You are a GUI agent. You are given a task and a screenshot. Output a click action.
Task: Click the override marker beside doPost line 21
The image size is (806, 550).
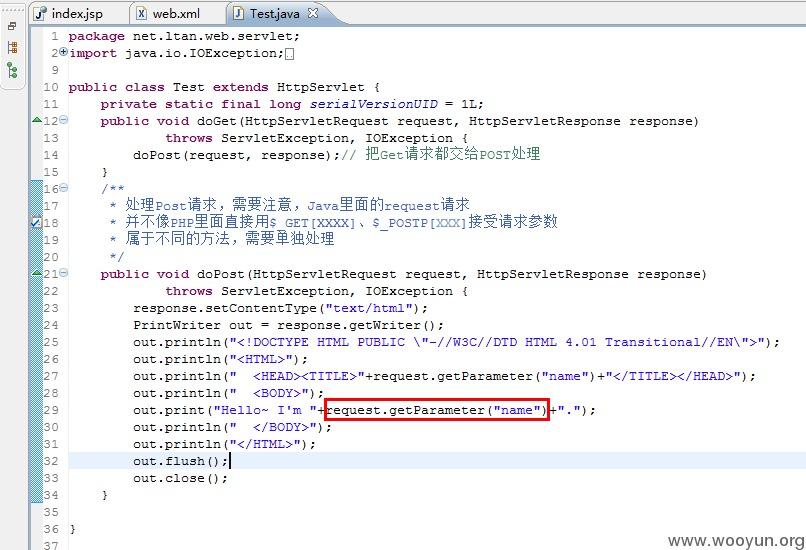pos(37,272)
